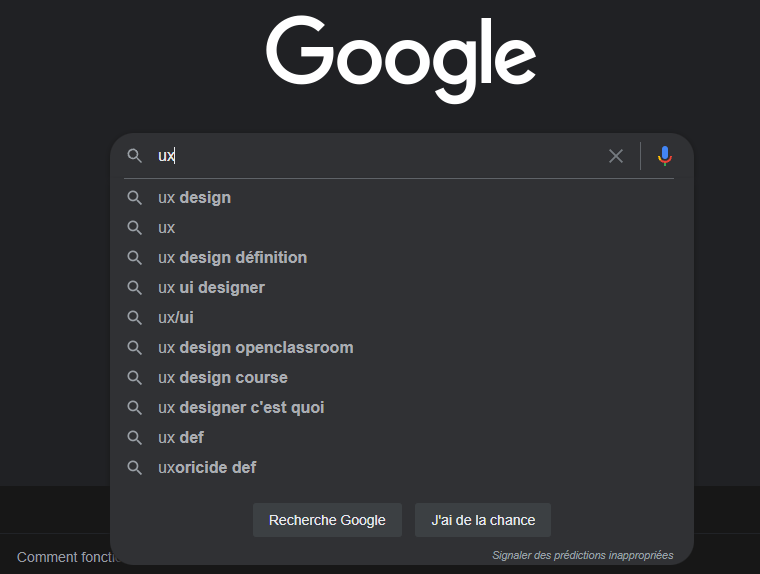The height and width of the screenshot is (574, 760).
Task: Select the 'ux/ui' suggestion
Action: click(401, 318)
